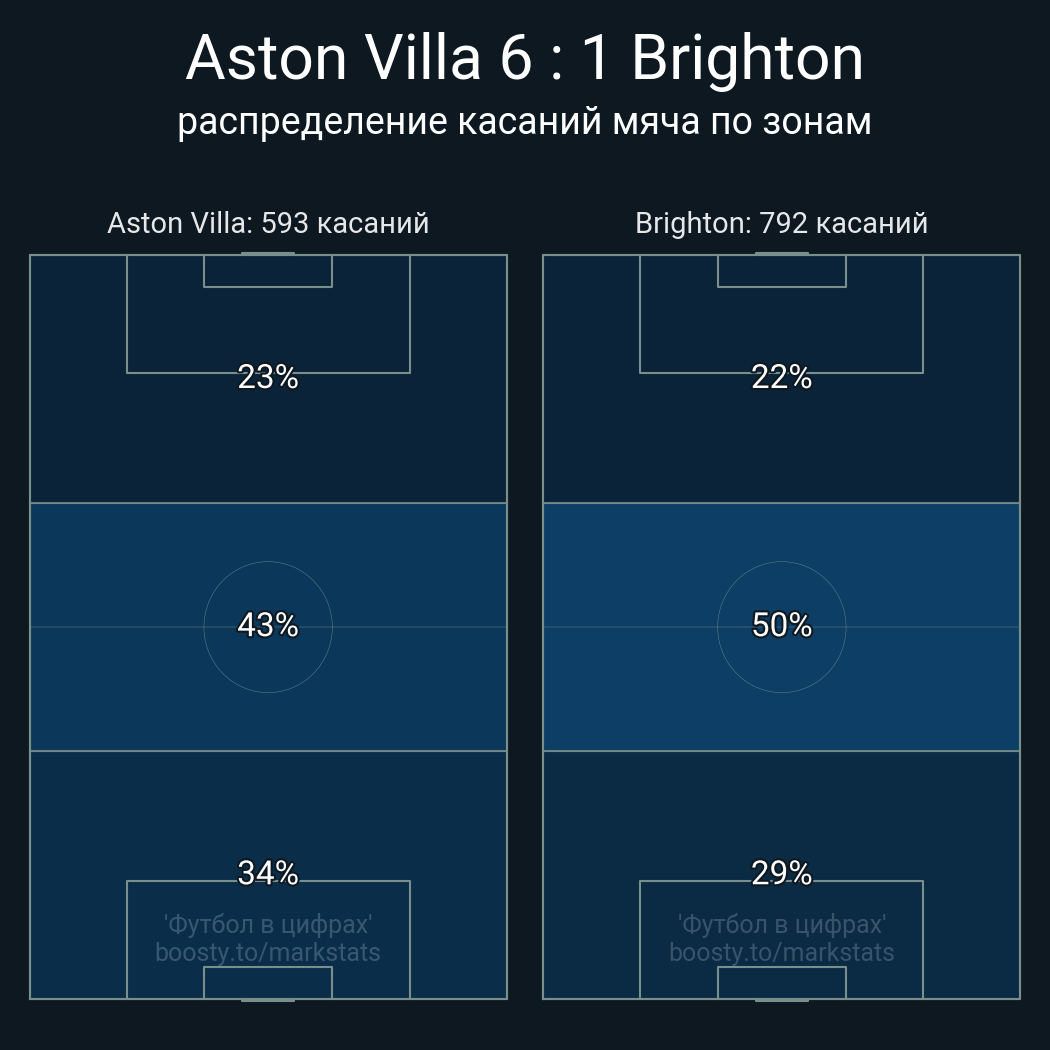
Task: Click the Brighton 792 касаний label
Action: tap(781, 223)
